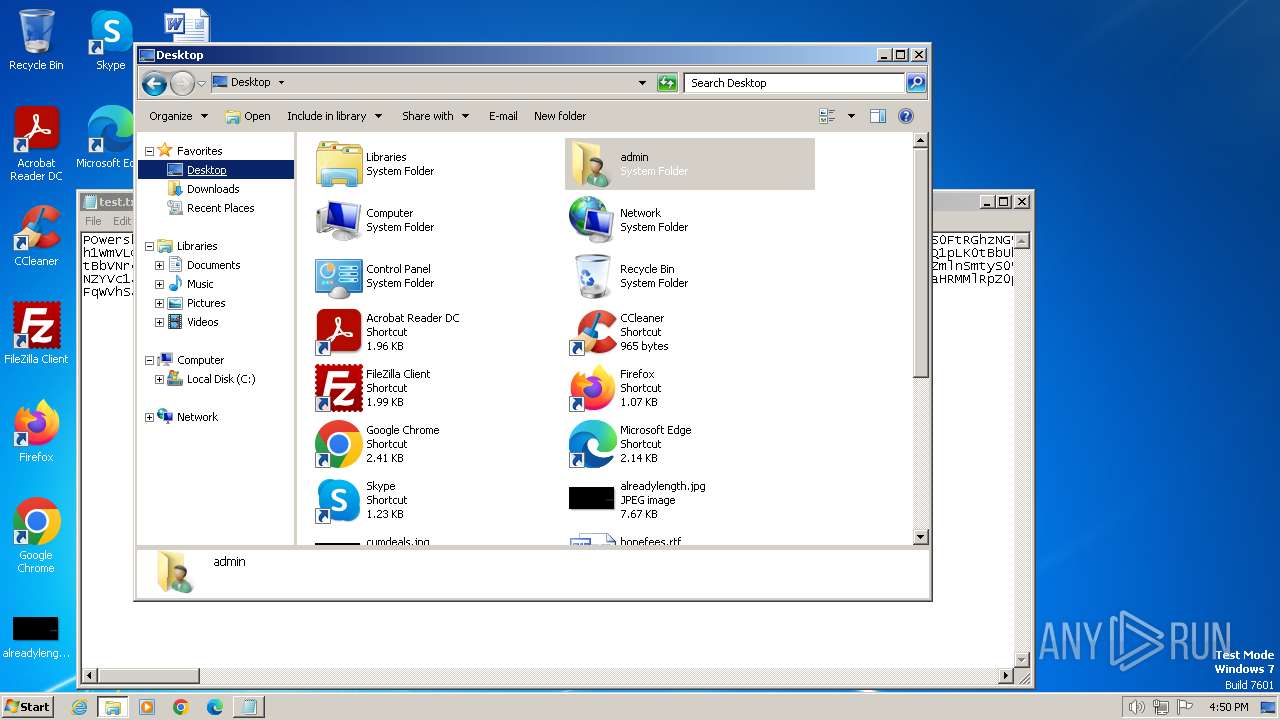Expand the Desktop breadcrumb arrow in address bar
Screen dimensions: 1280x720
[x=281, y=83]
